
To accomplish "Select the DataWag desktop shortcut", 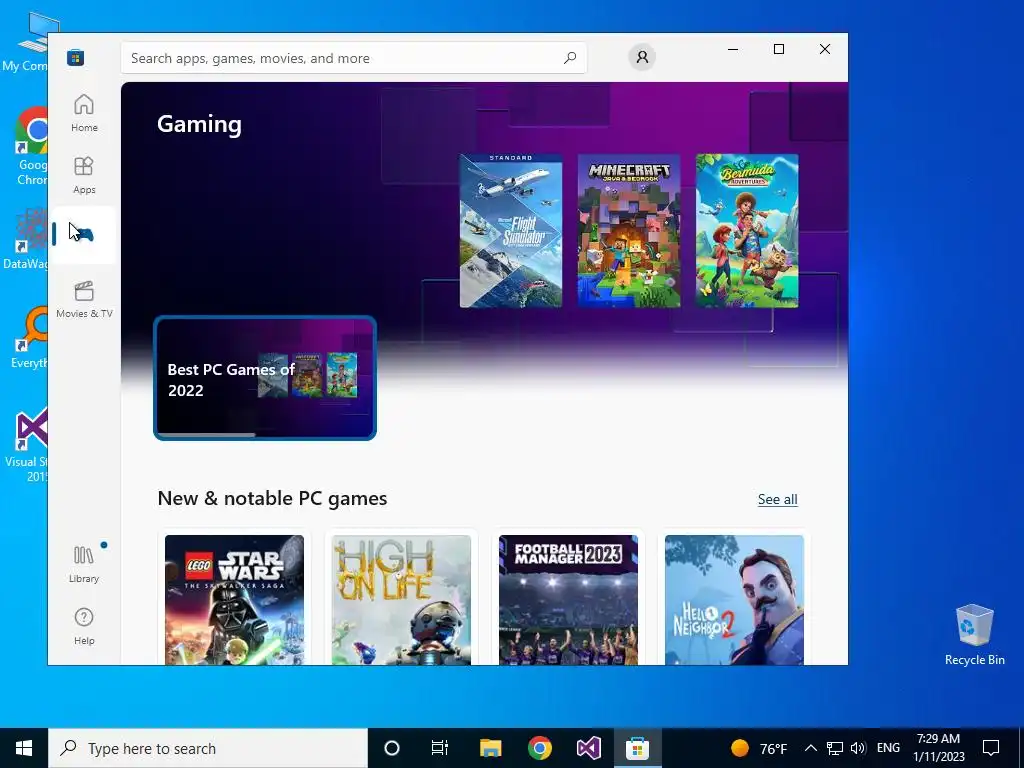I will click(26, 239).
